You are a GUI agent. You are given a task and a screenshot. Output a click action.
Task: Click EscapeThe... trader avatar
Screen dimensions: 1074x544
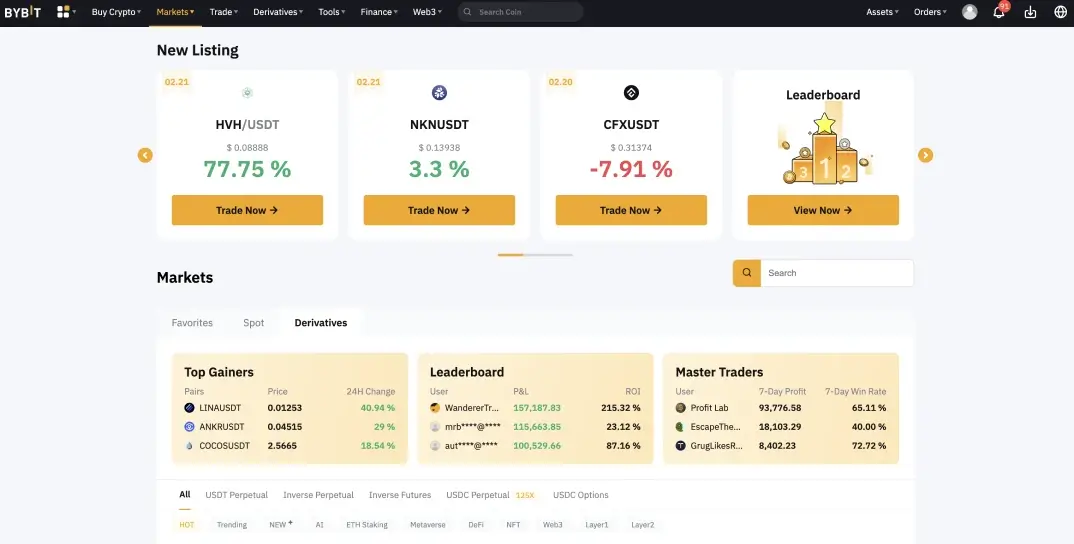pyautogui.click(x=681, y=427)
